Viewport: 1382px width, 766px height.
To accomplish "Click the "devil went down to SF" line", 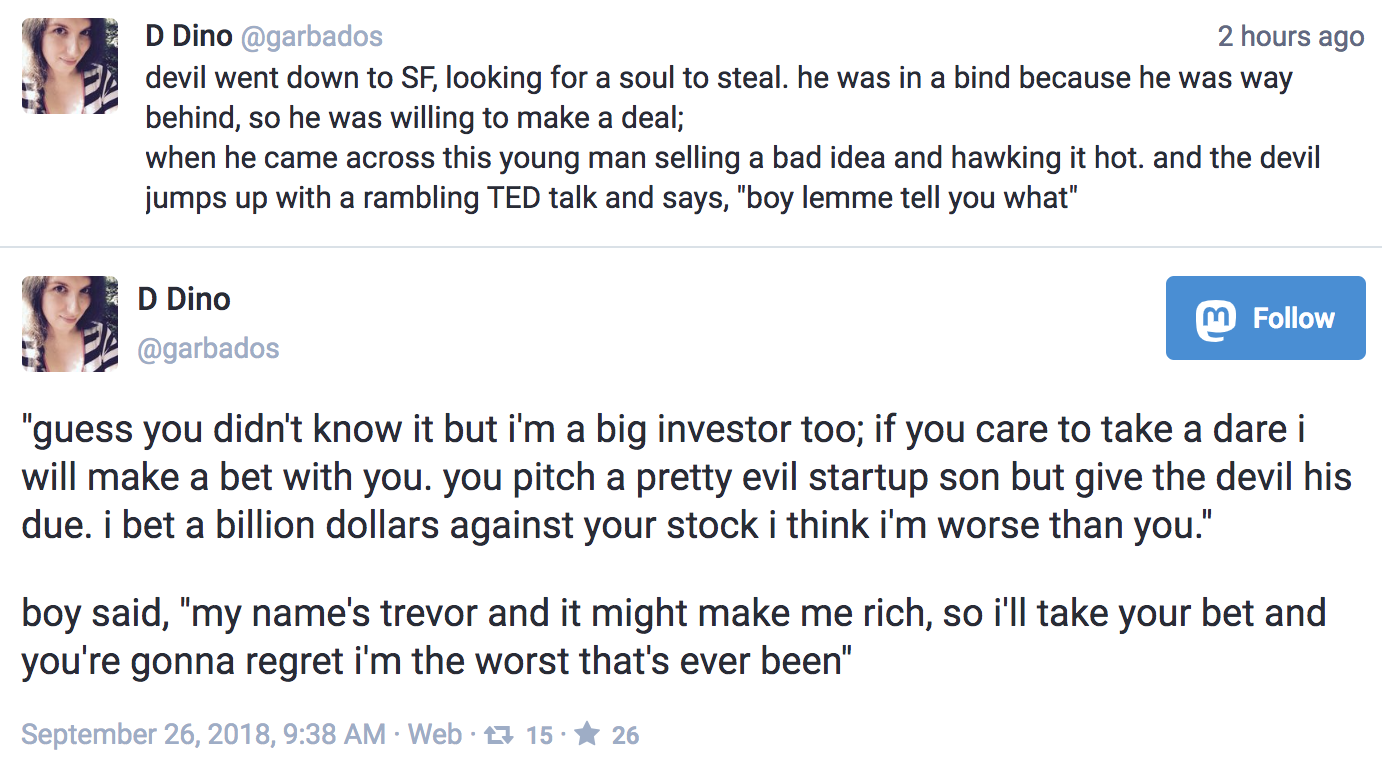I will click(718, 78).
